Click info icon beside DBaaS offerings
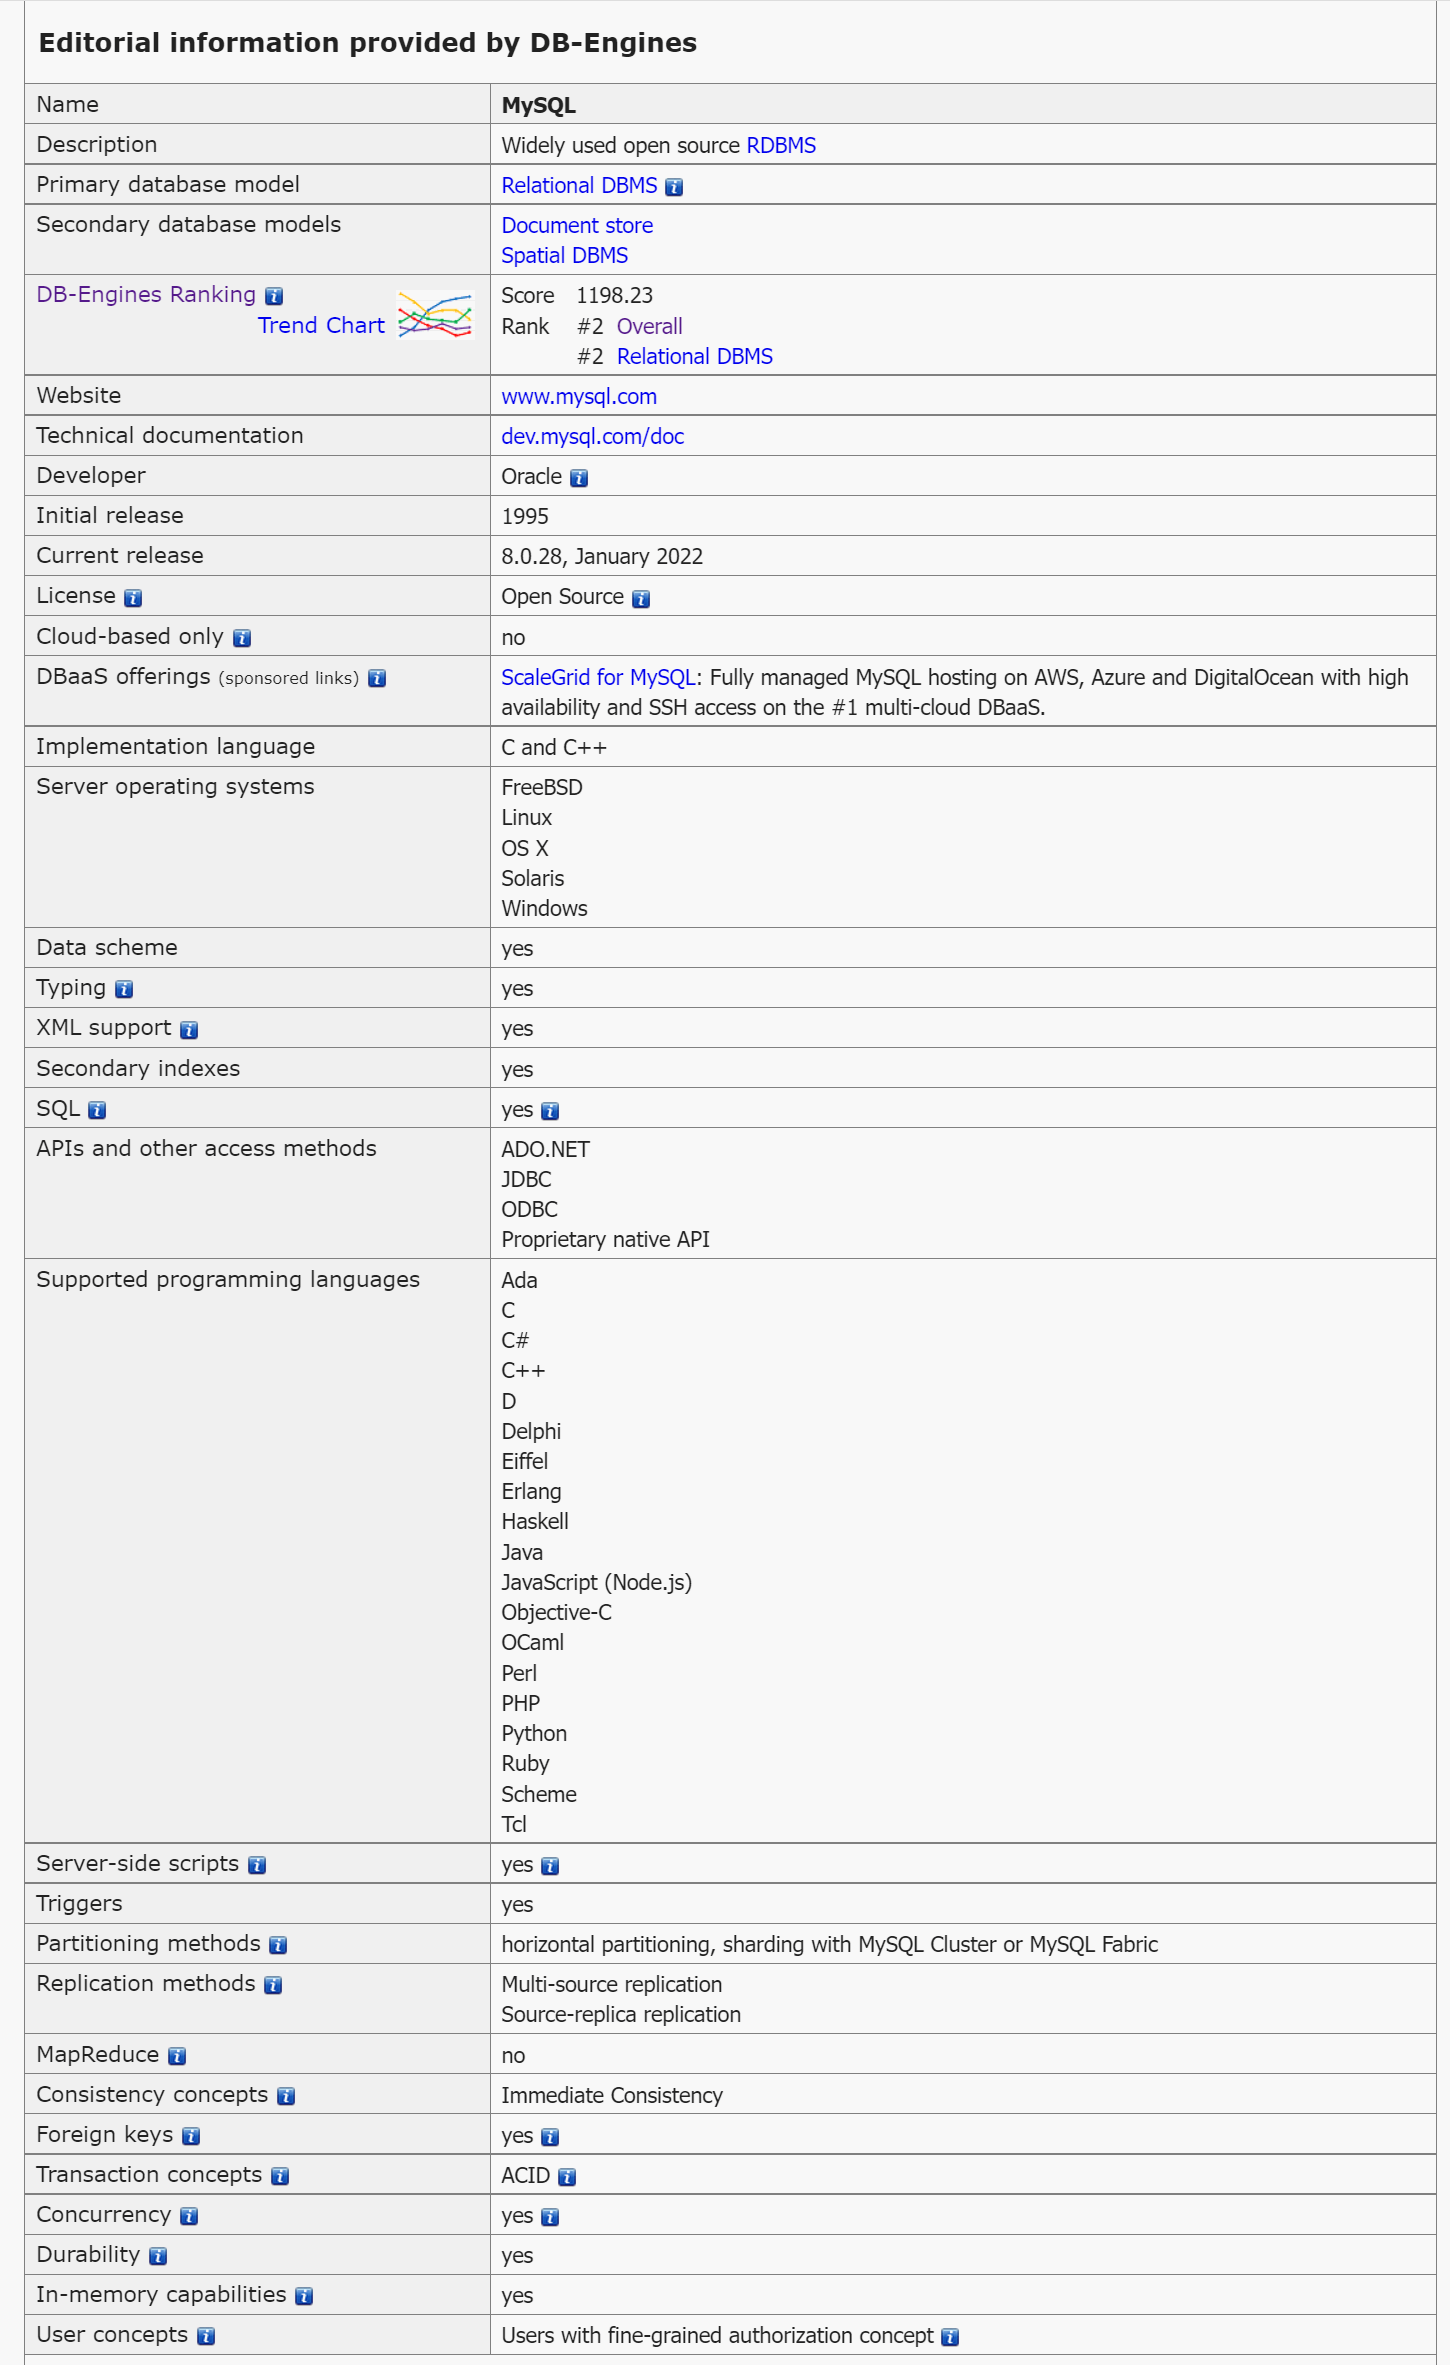The height and width of the screenshot is (2365, 1450). [377, 678]
